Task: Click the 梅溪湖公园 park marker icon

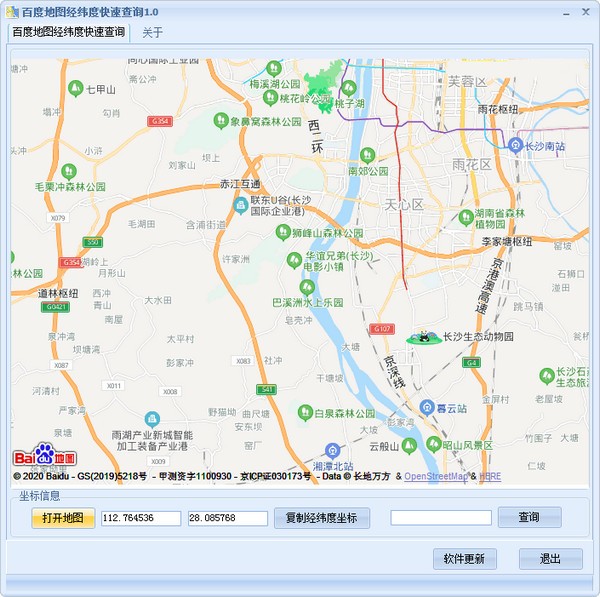Action: (x=274, y=69)
